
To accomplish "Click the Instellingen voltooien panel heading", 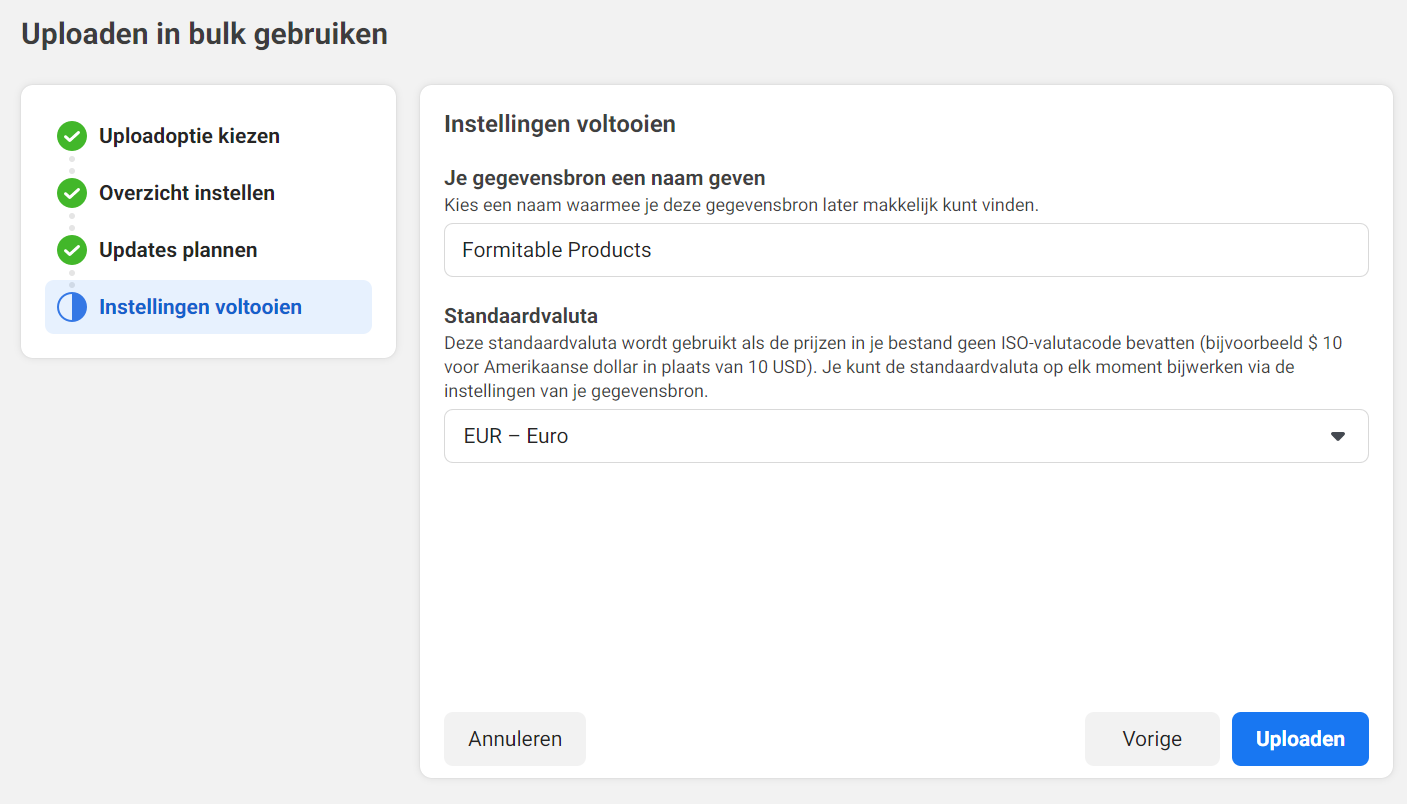I will pyautogui.click(x=560, y=124).
